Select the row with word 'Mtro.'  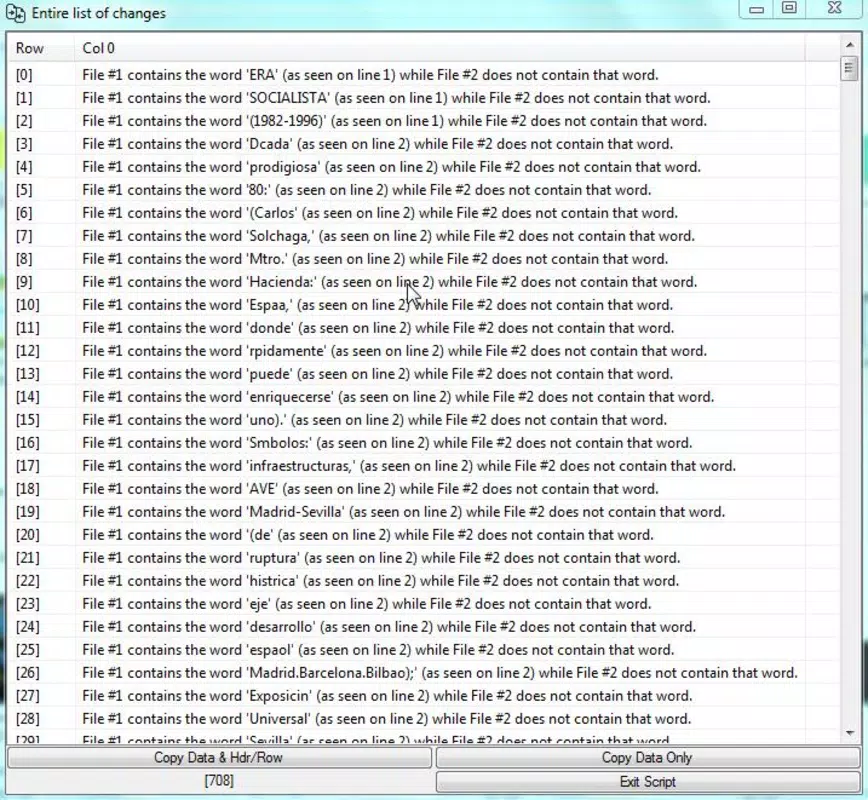coord(424,259)
